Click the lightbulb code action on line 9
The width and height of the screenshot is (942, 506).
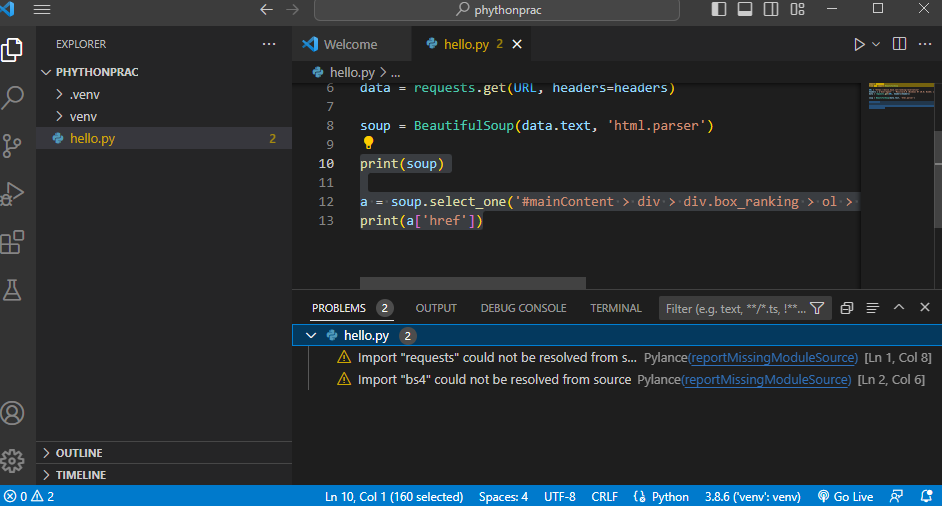(x=368, y=143)
